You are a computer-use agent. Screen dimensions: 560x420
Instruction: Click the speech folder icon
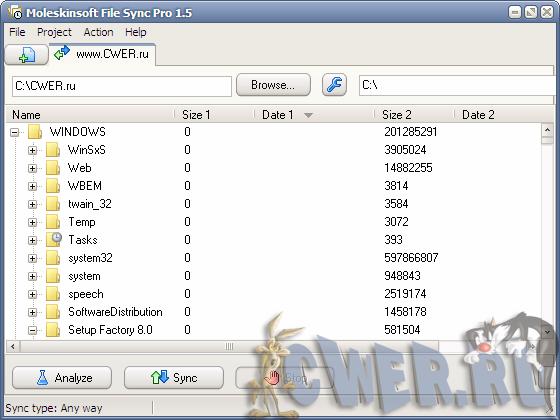pos(53,294)
